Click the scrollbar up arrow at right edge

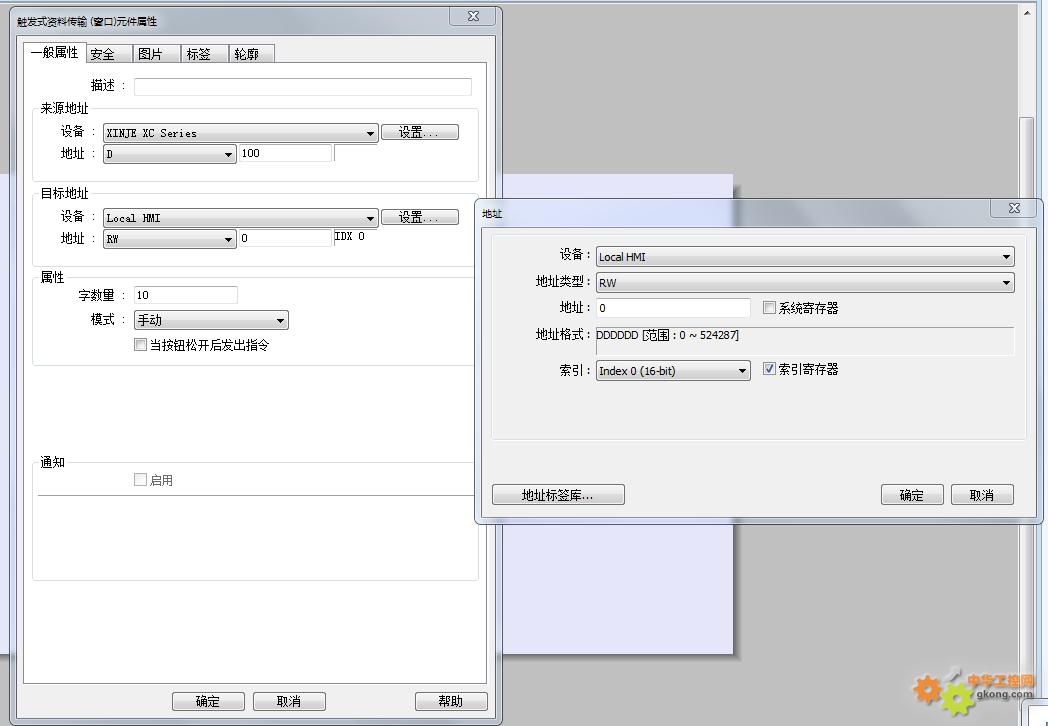coord(1027,13)
